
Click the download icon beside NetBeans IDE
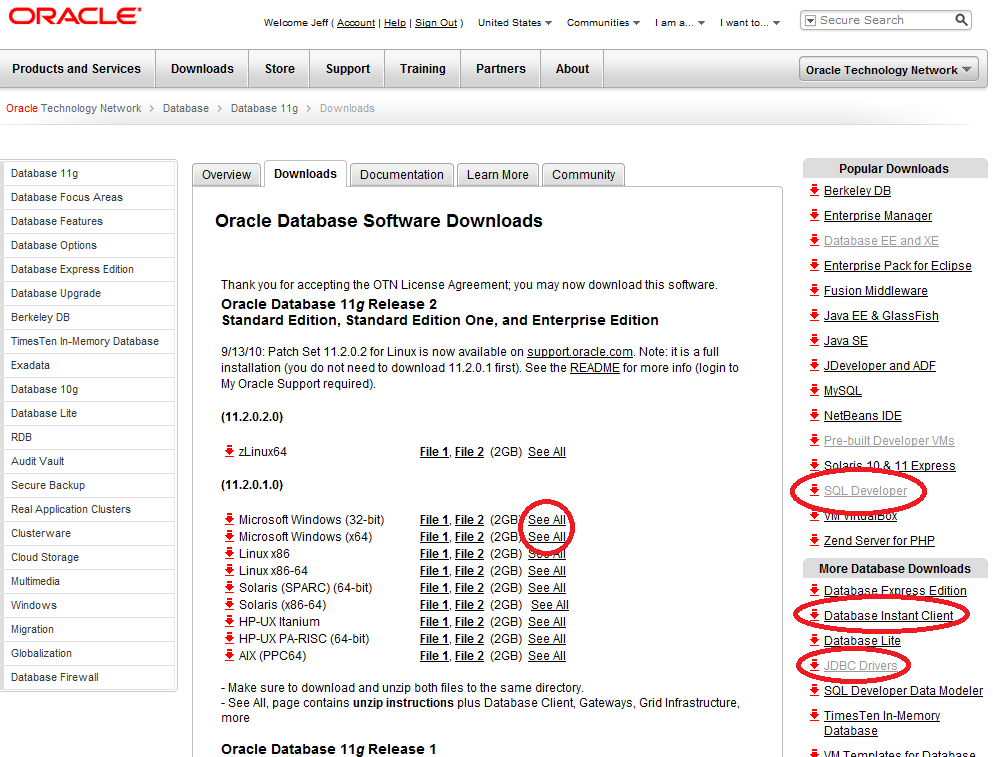tap(814, 415)
